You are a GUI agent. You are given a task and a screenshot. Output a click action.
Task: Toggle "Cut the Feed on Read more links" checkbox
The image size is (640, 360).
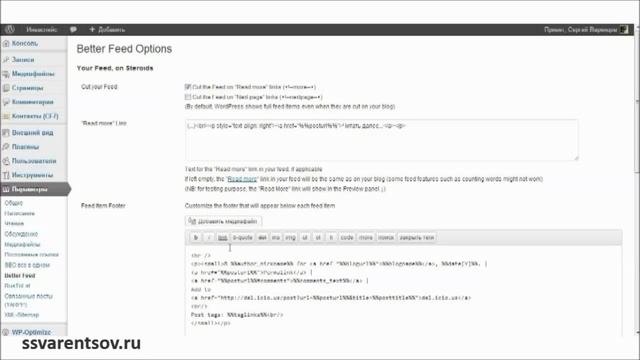[x=188, y=87]
